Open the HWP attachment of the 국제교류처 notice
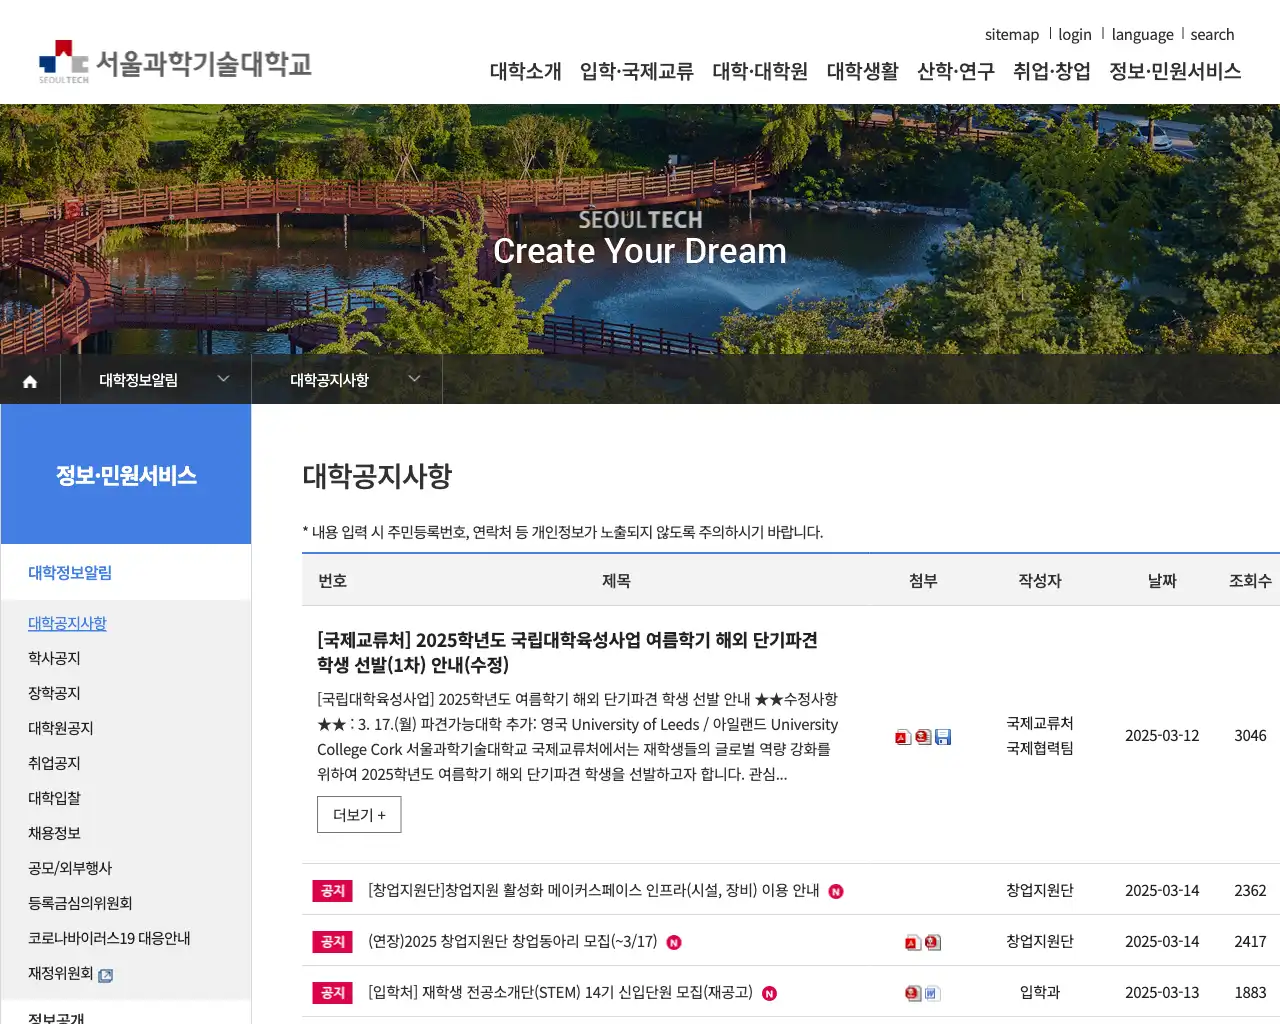 click(923, 737)
